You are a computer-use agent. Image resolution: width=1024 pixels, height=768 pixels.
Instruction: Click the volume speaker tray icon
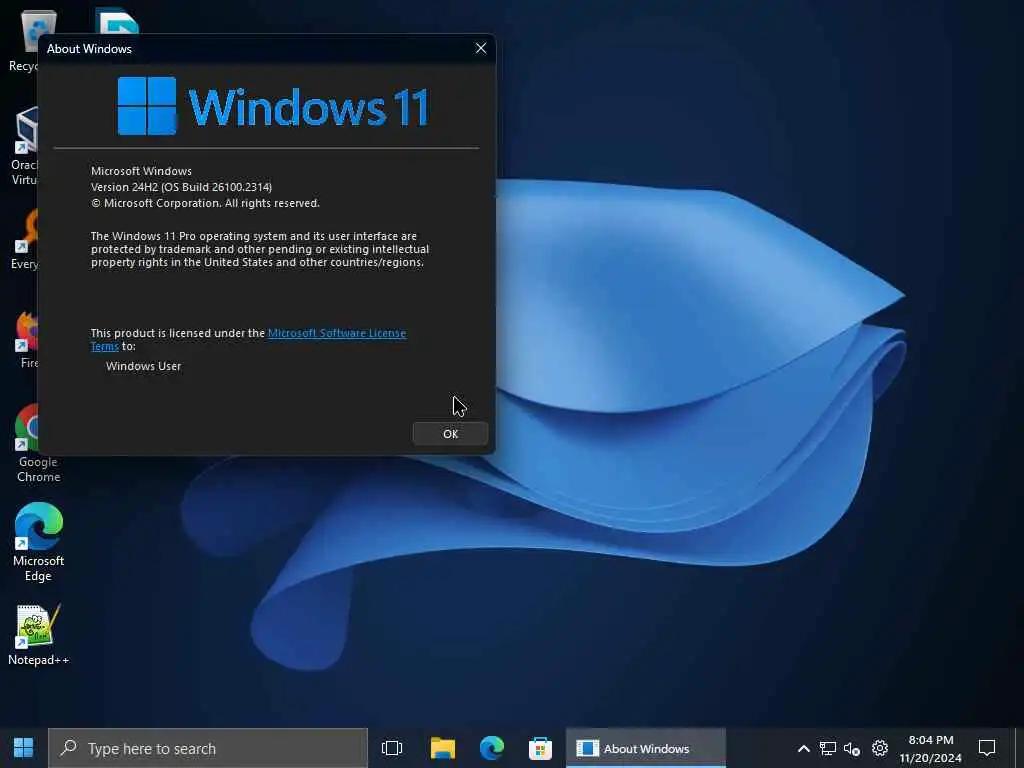click(852, 748)
